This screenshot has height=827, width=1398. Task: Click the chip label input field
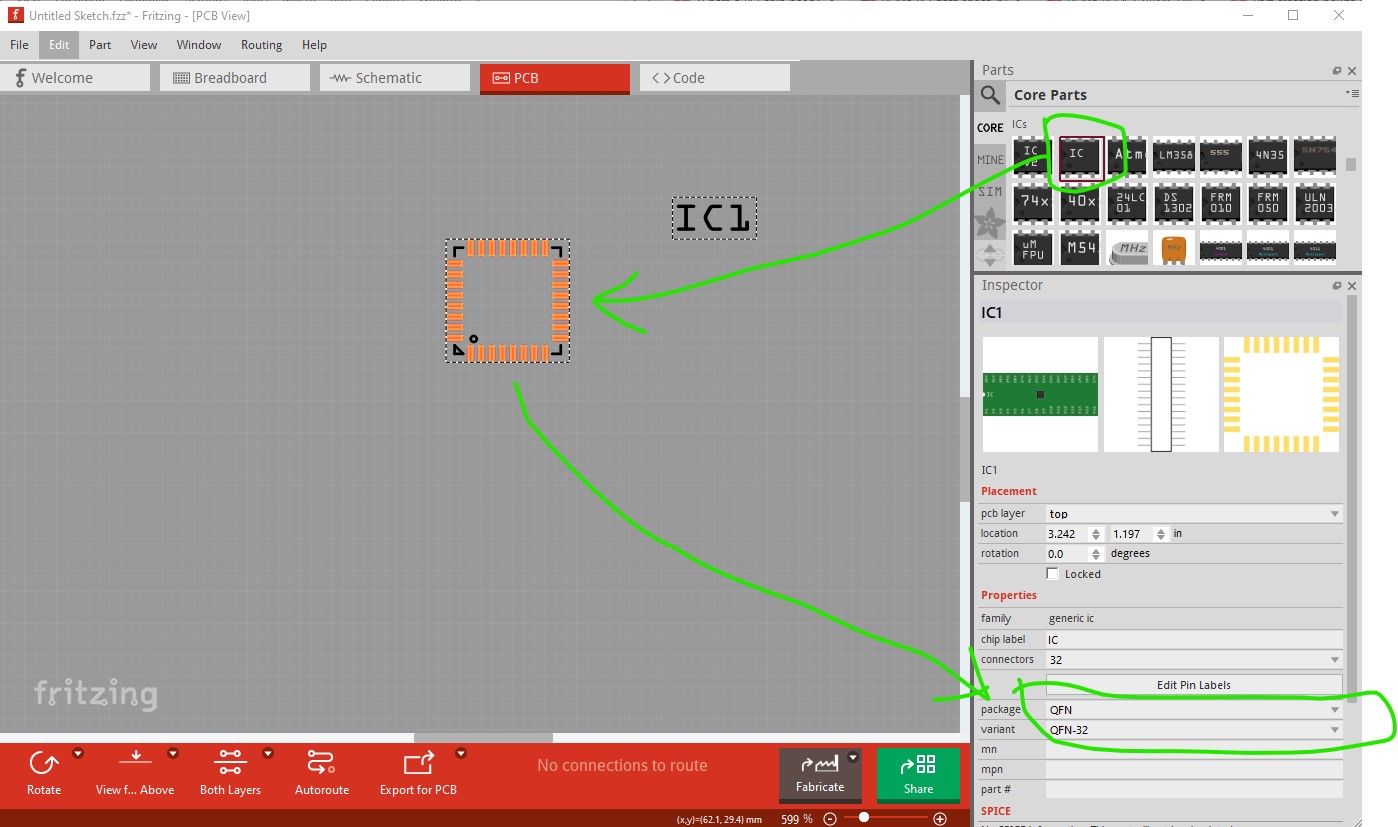(1192, 640)
